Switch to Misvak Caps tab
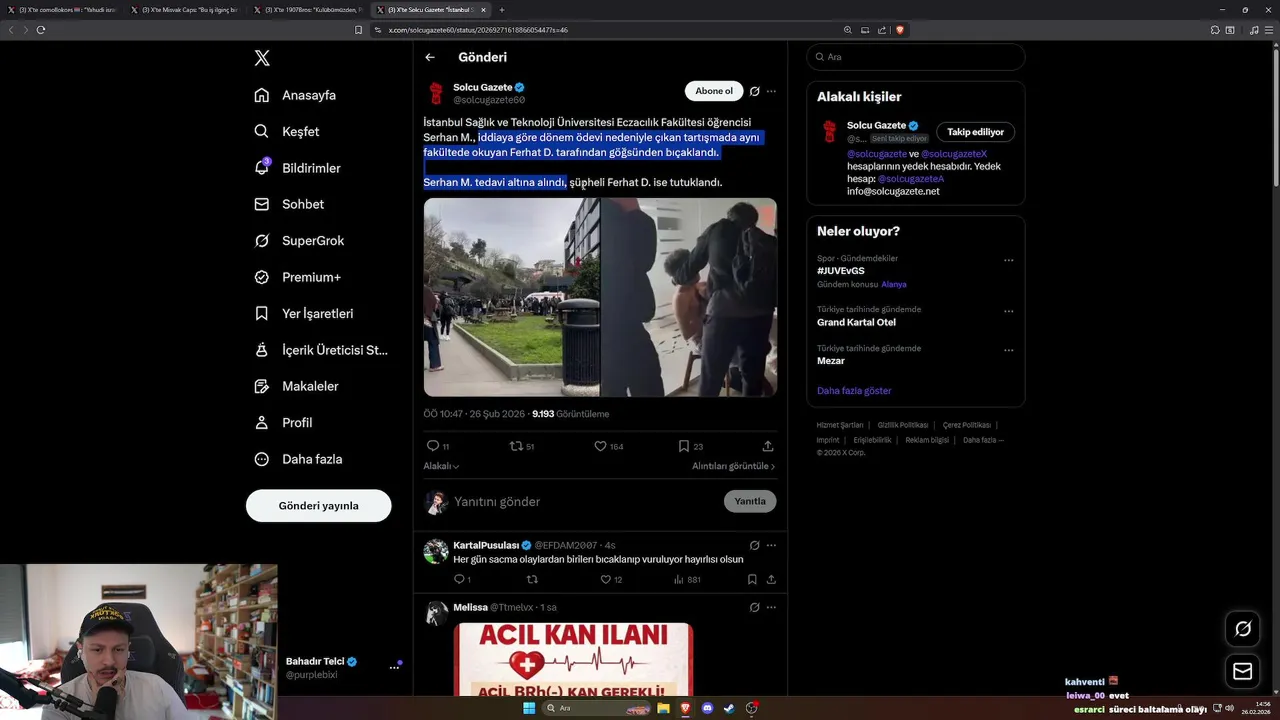1280x720 pixels. (x=185, y=10)
